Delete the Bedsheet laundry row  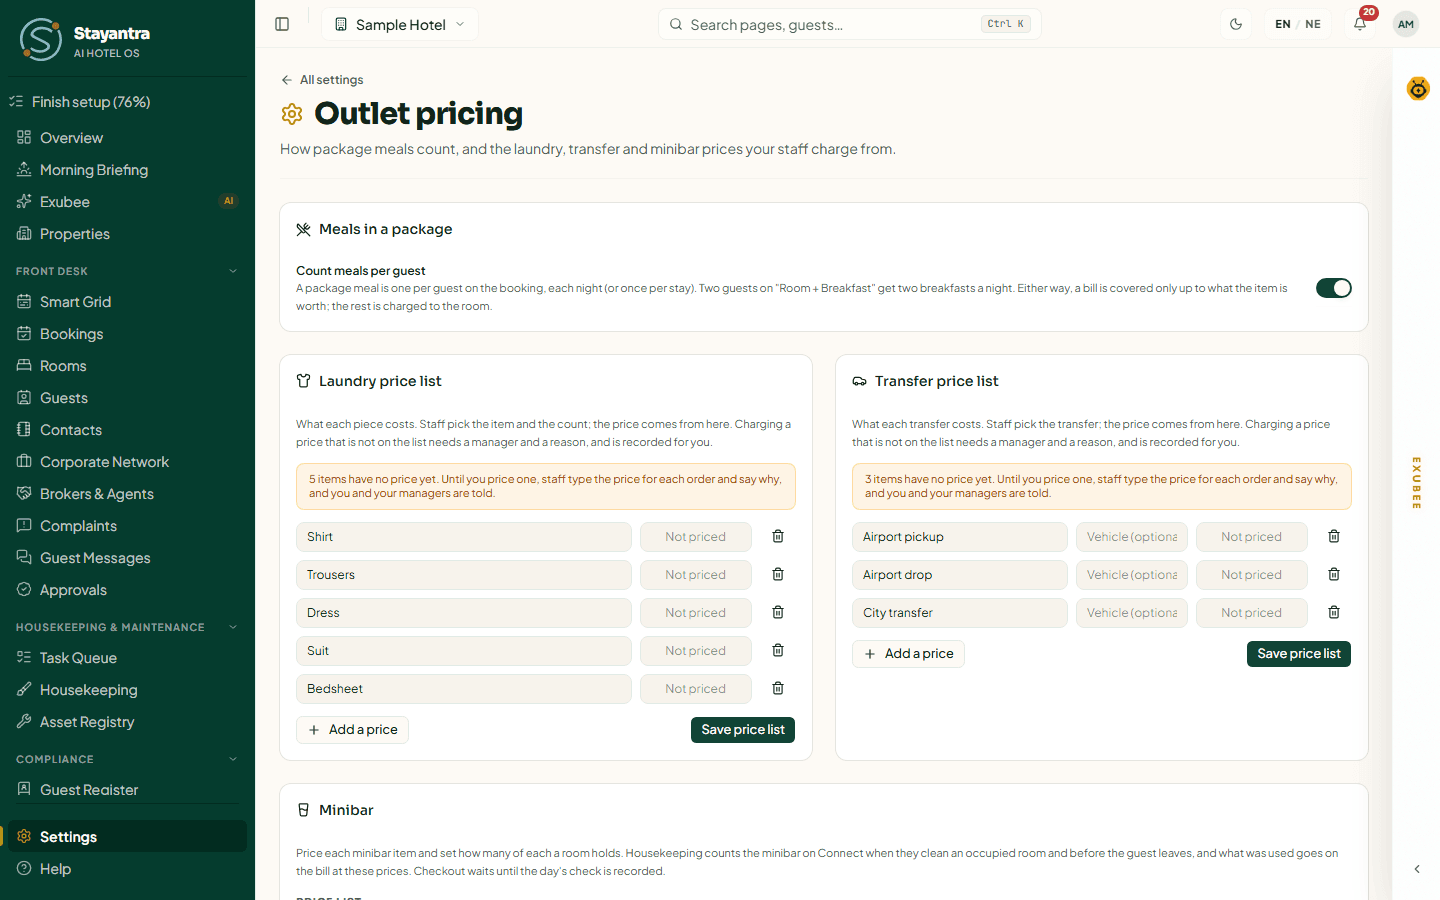pyautogui.click(x=778, y=689)
